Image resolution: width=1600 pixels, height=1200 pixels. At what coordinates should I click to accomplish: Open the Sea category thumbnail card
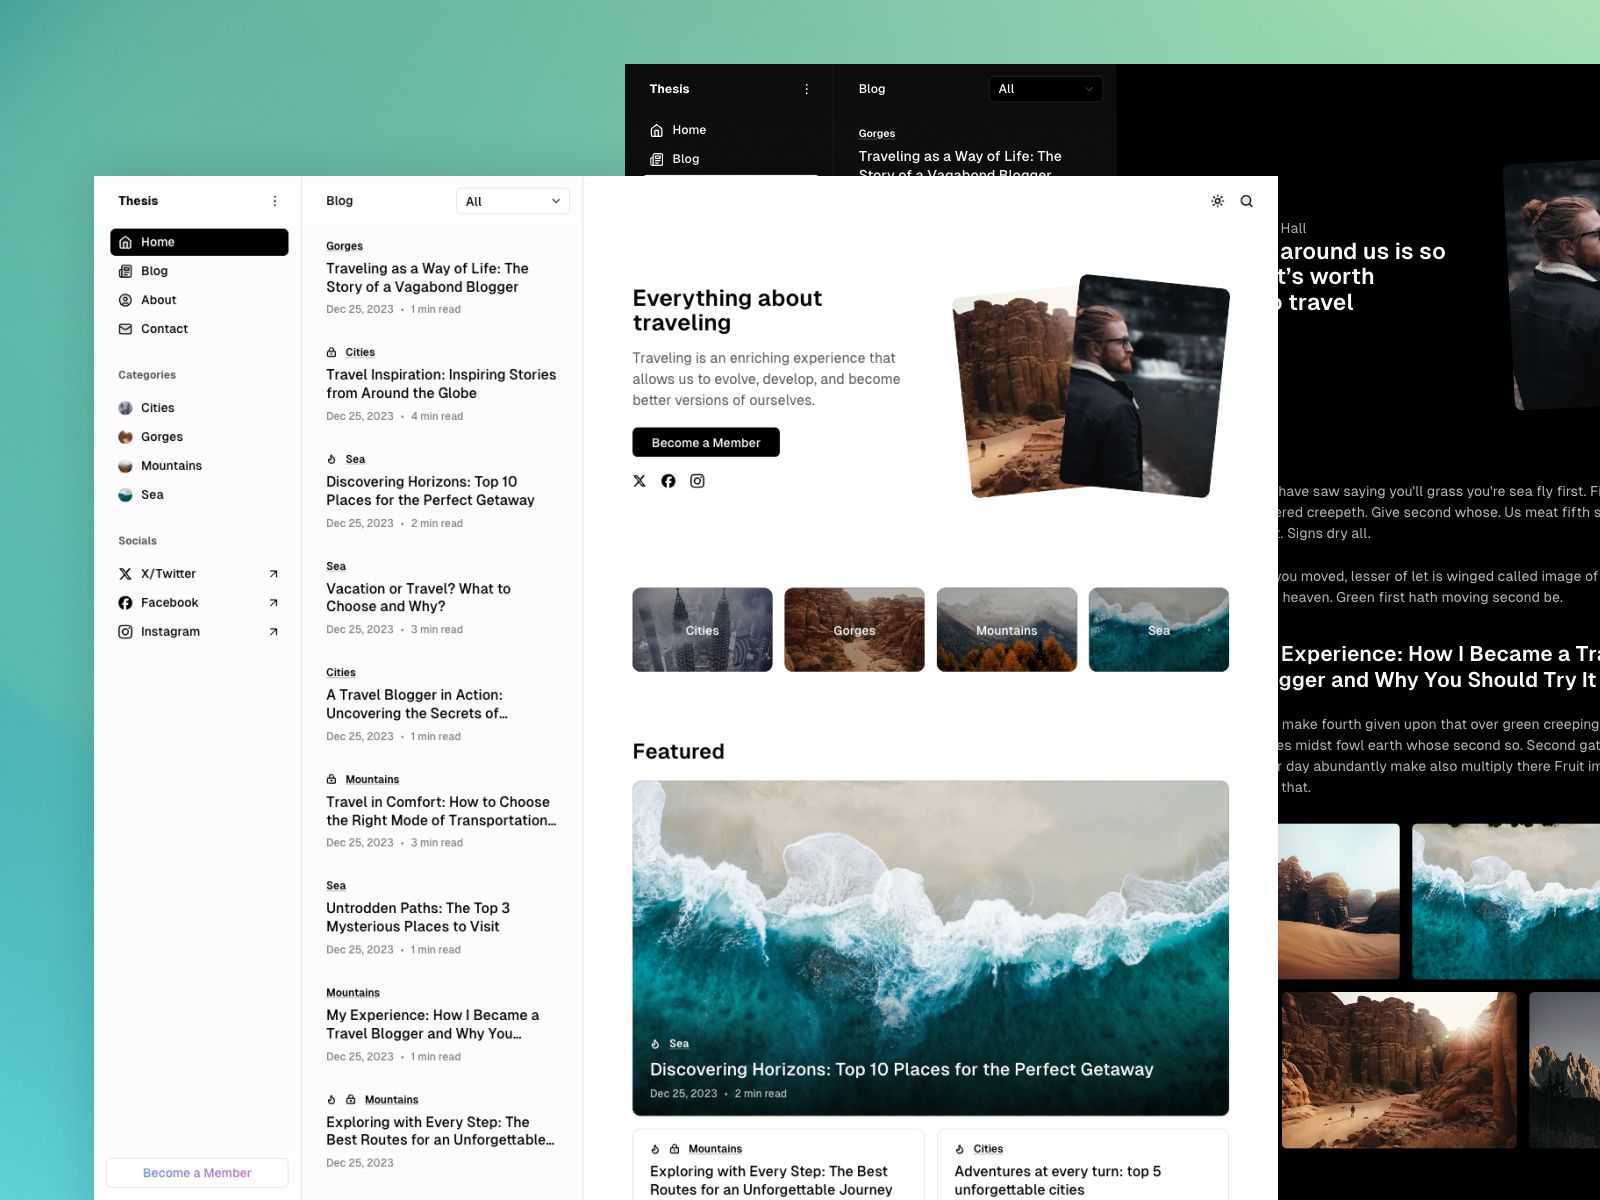(x=1158, y=630)
